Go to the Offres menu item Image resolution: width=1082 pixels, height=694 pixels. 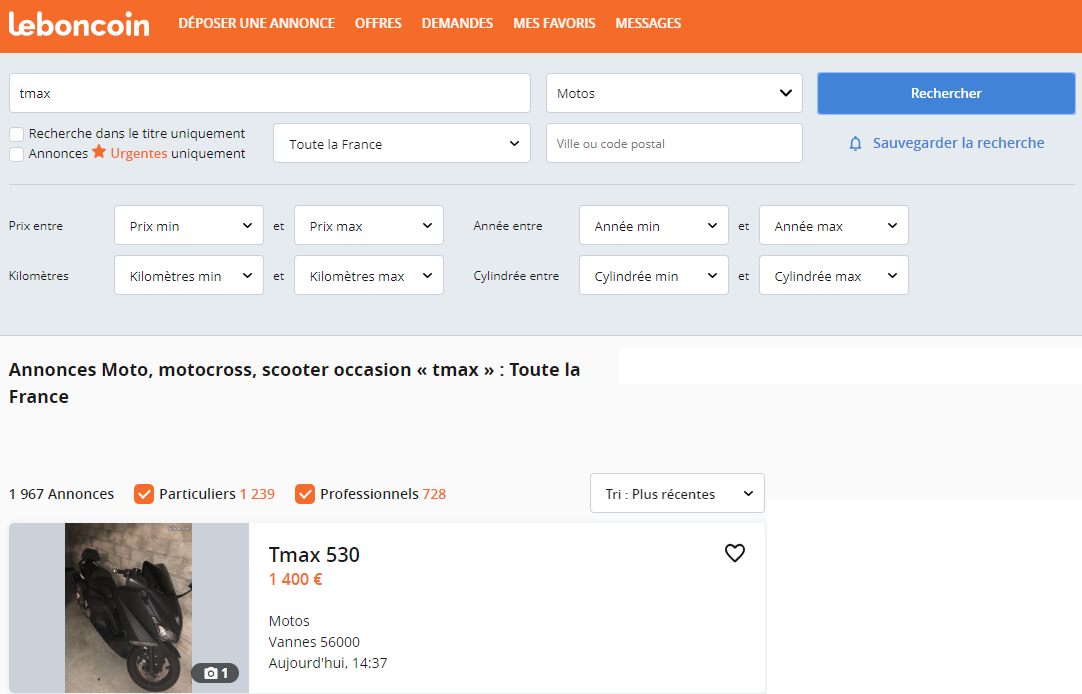click(378, 23)
